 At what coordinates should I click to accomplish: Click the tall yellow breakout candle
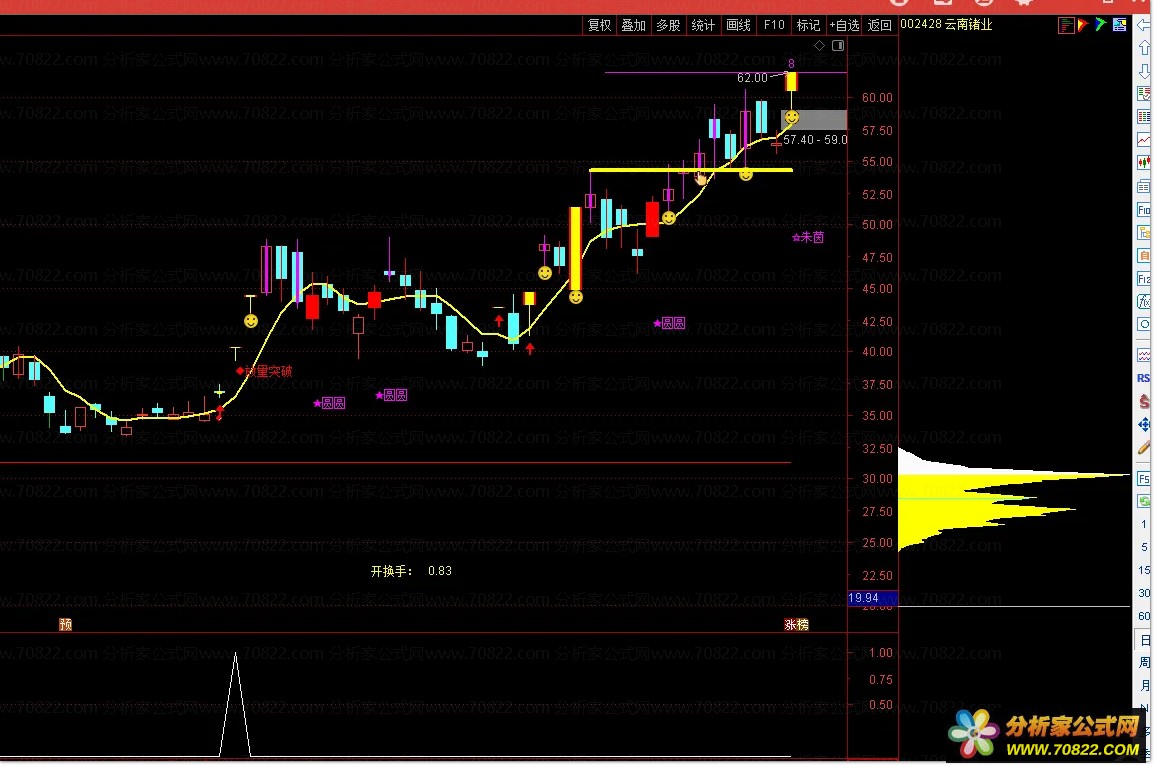(576, 248)
